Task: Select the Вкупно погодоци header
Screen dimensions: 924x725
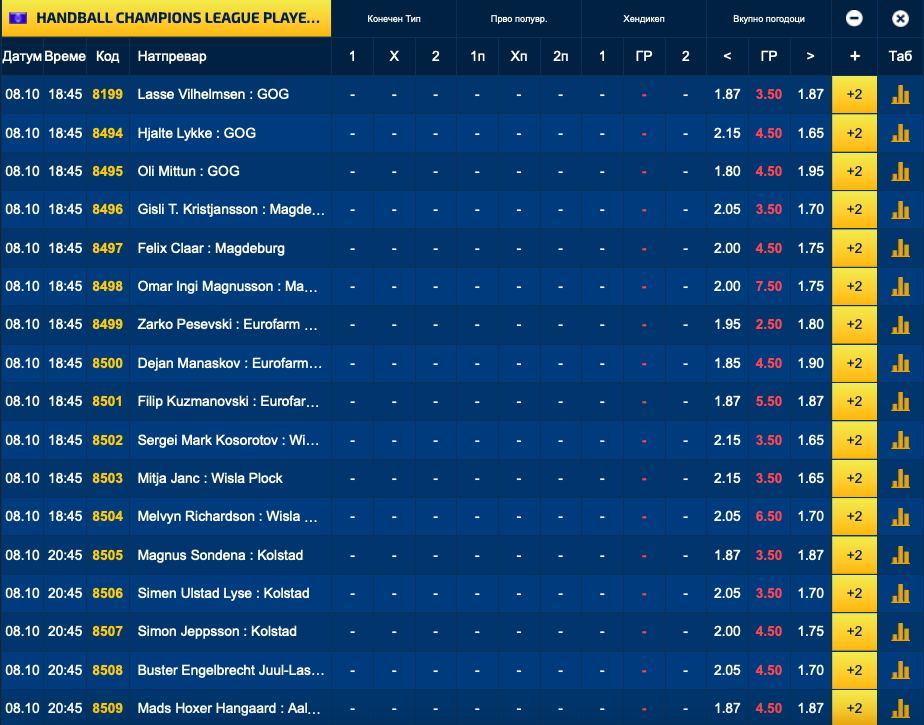Action: [768, 19]
